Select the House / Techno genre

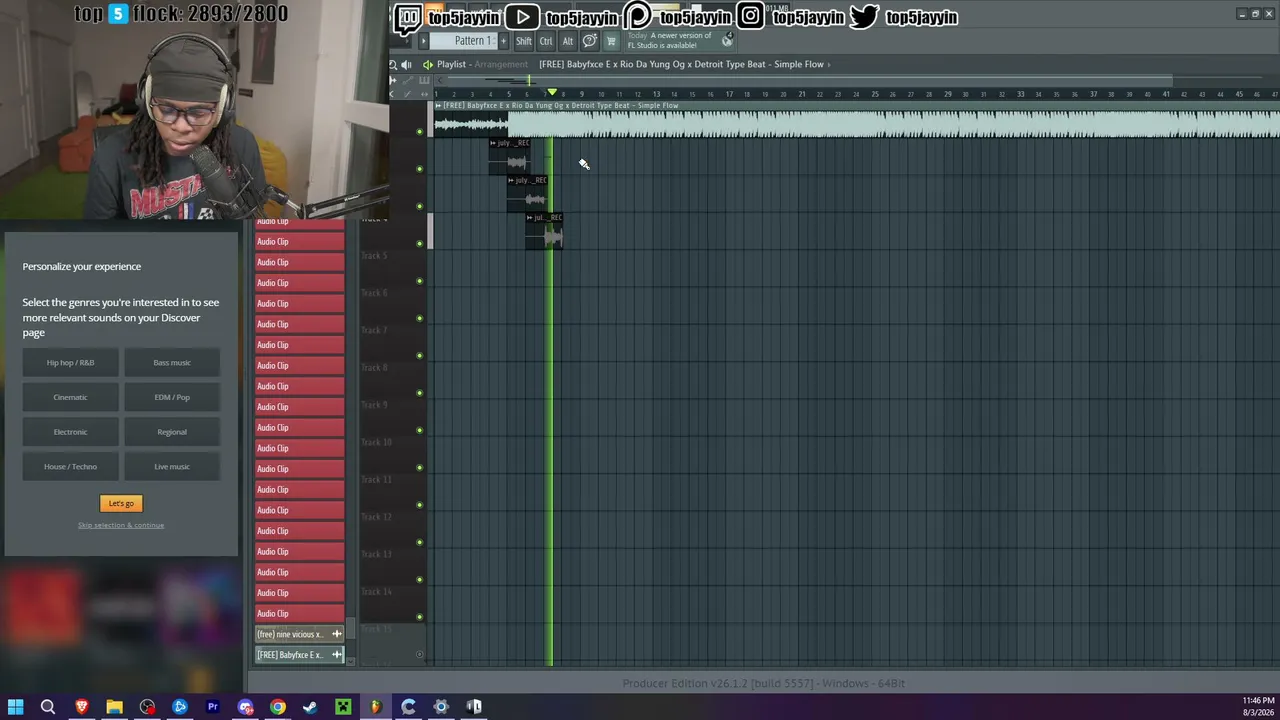tap(70, 466)
